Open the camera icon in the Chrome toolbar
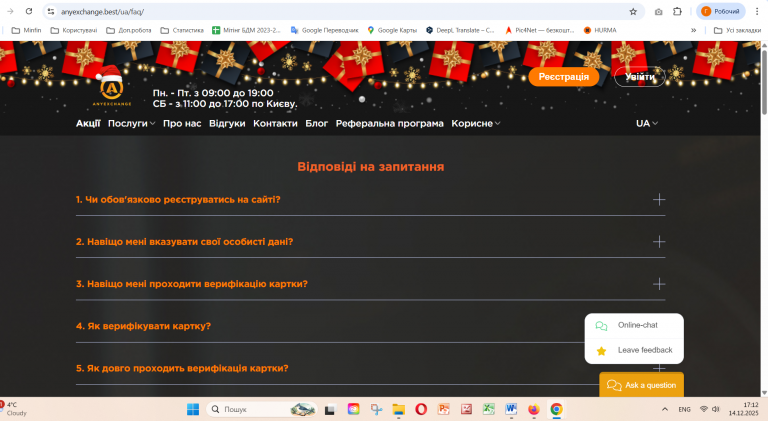Viewport: 768px width, 421px height. tap(658, 11)
